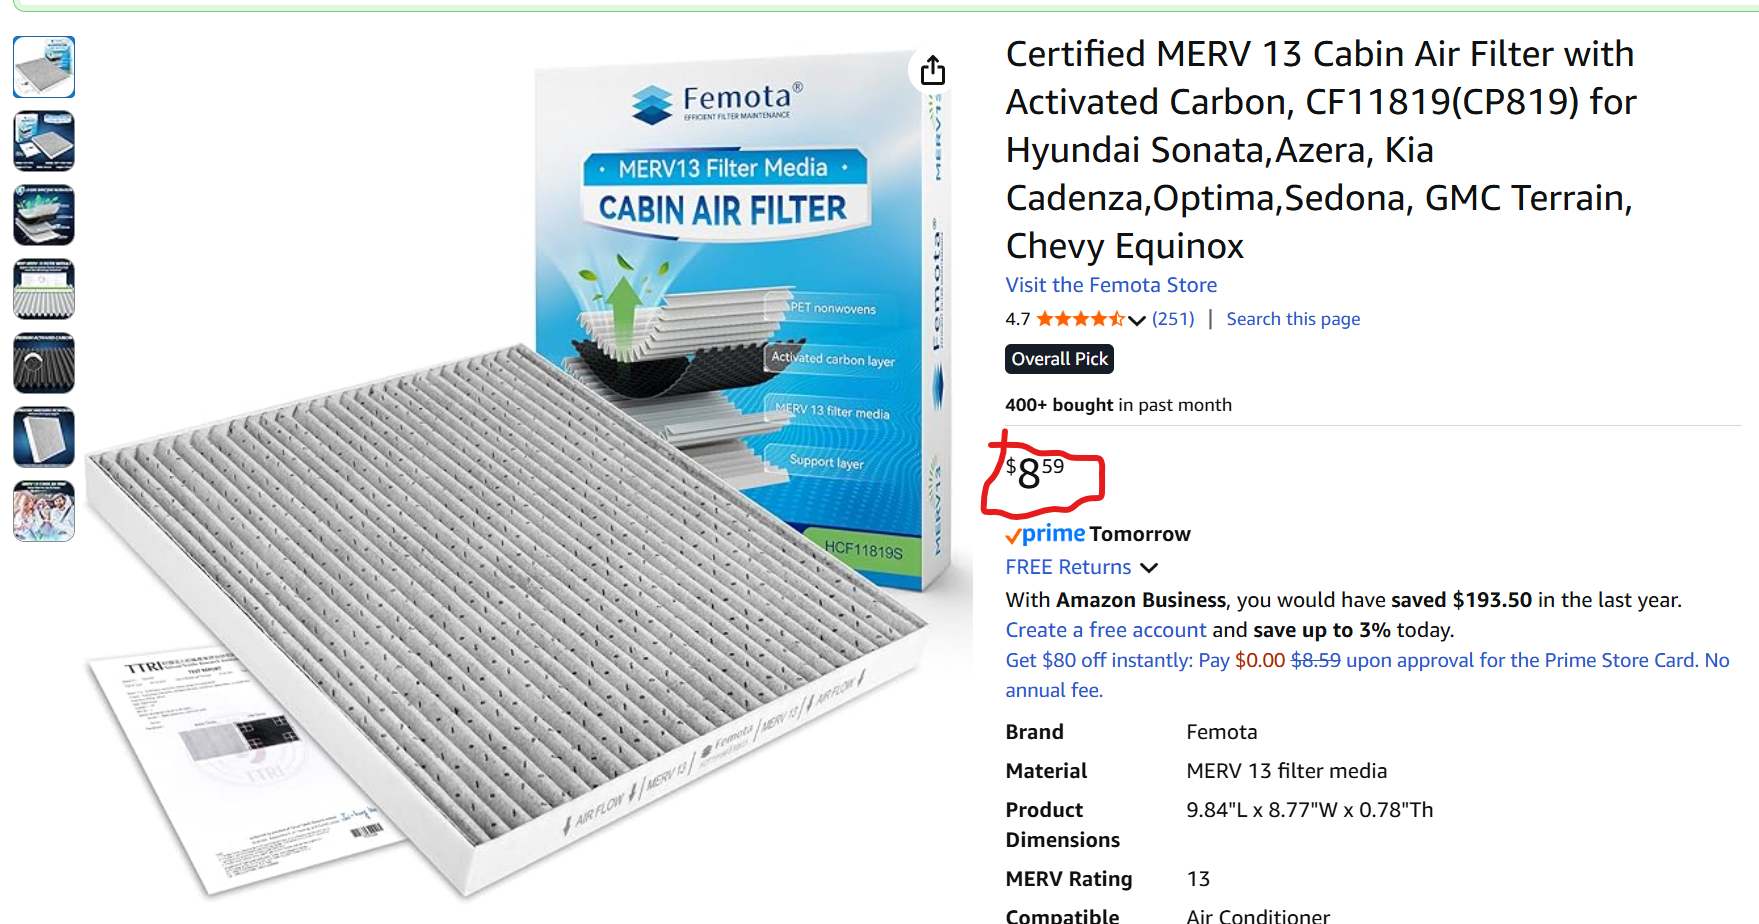Expand the FREE Returns dropdown arrow

point(1149,568)
